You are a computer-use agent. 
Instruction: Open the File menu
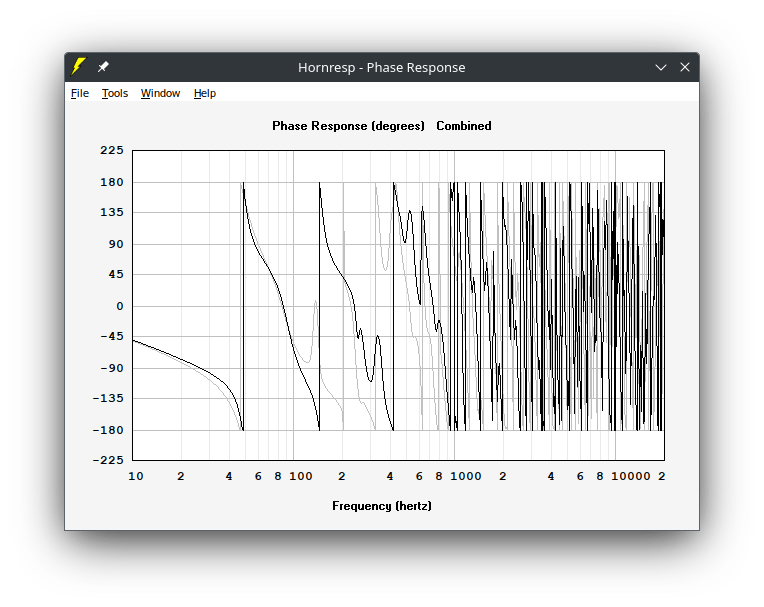[x=80, y=93]
